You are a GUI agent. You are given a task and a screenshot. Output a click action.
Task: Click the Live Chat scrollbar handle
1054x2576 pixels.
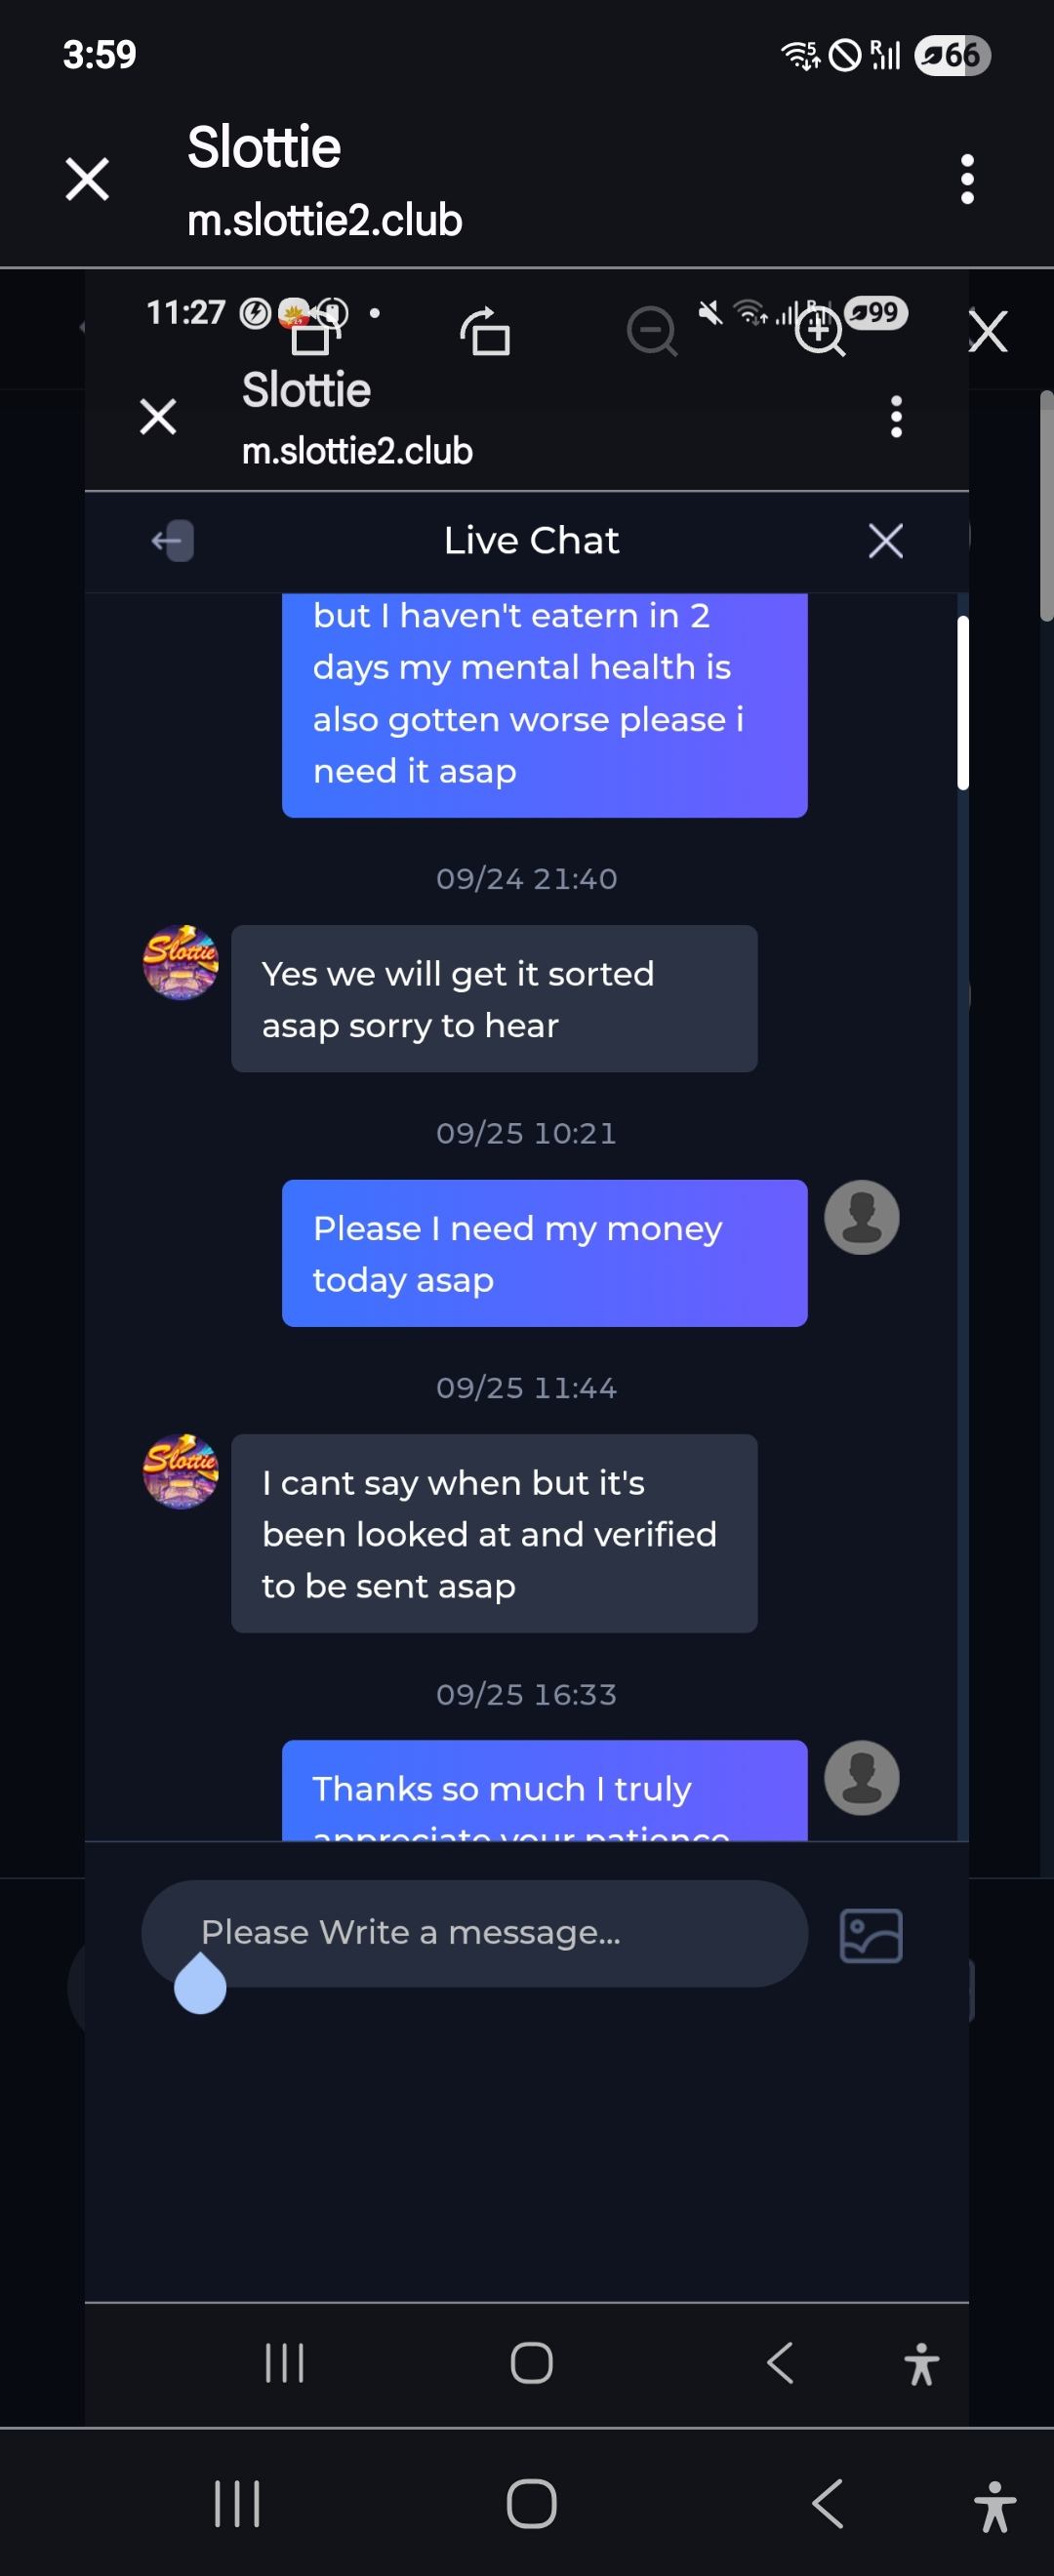click(962, 703)
